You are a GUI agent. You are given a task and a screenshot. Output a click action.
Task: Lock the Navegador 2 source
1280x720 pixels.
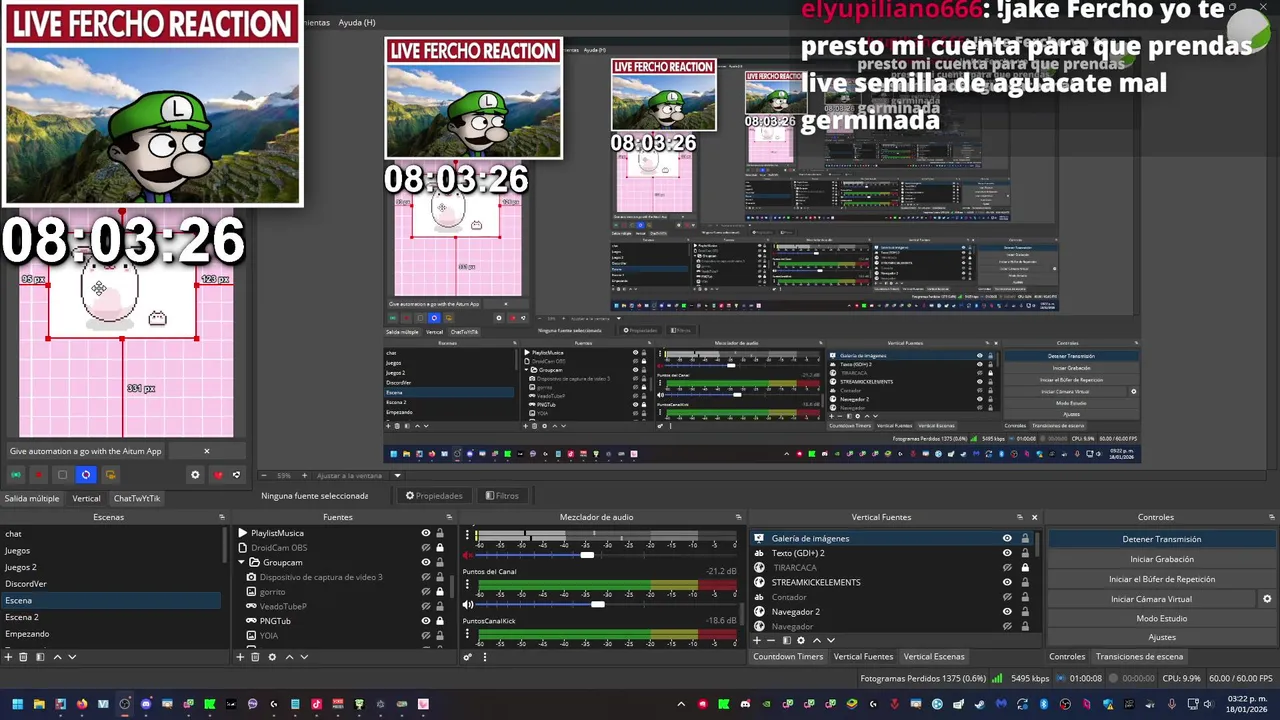coord(1024,612)
